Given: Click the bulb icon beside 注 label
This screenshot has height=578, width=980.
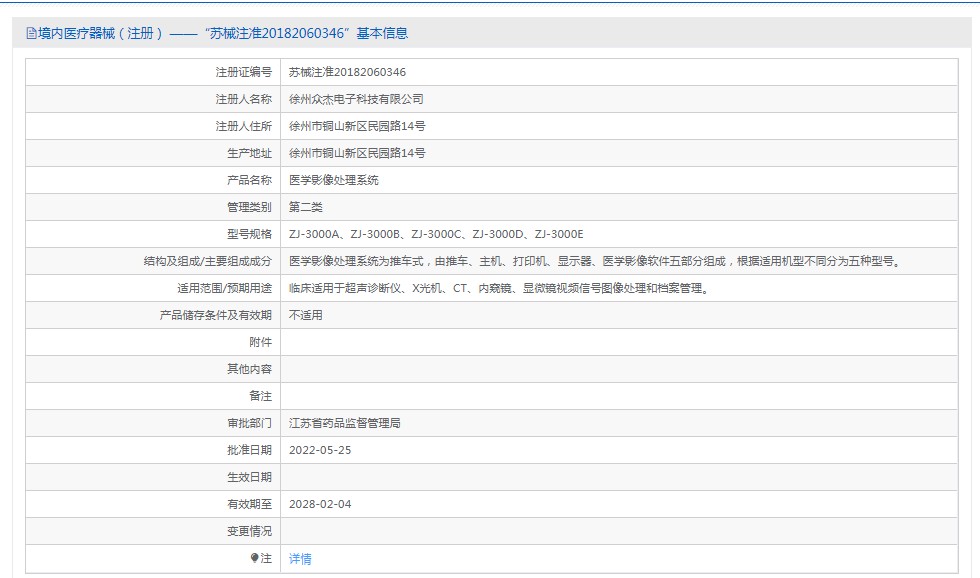Looking at the screenshot, I should 254,558.
